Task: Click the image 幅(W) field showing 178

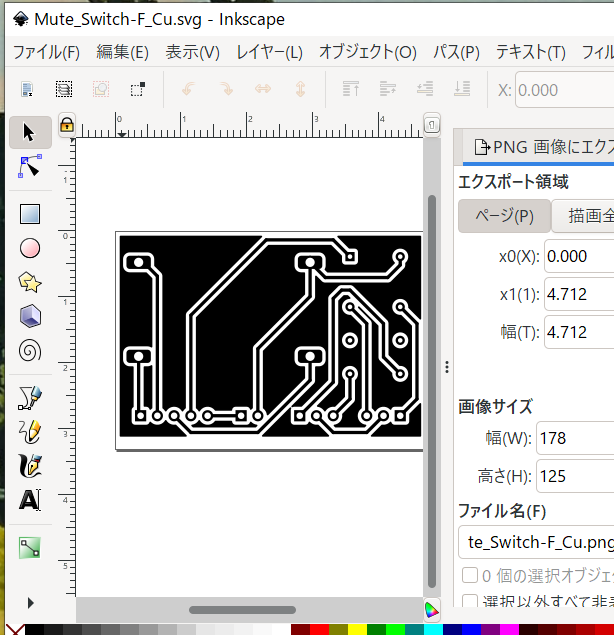Action: click(575, 438)
